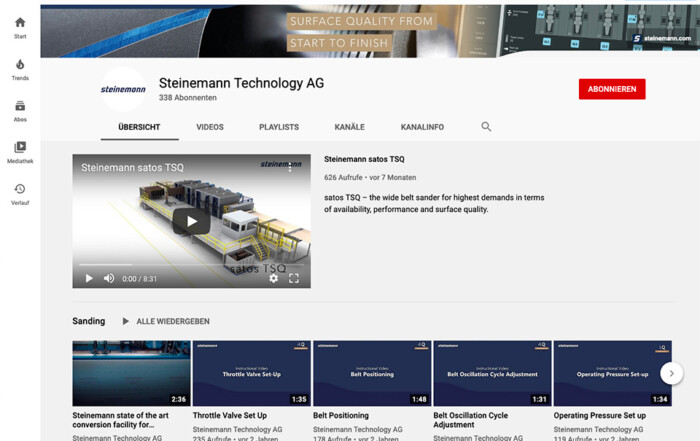Show next videos with carousel arrow
This screenshot has height=441, width=700.
pos(671,373)
